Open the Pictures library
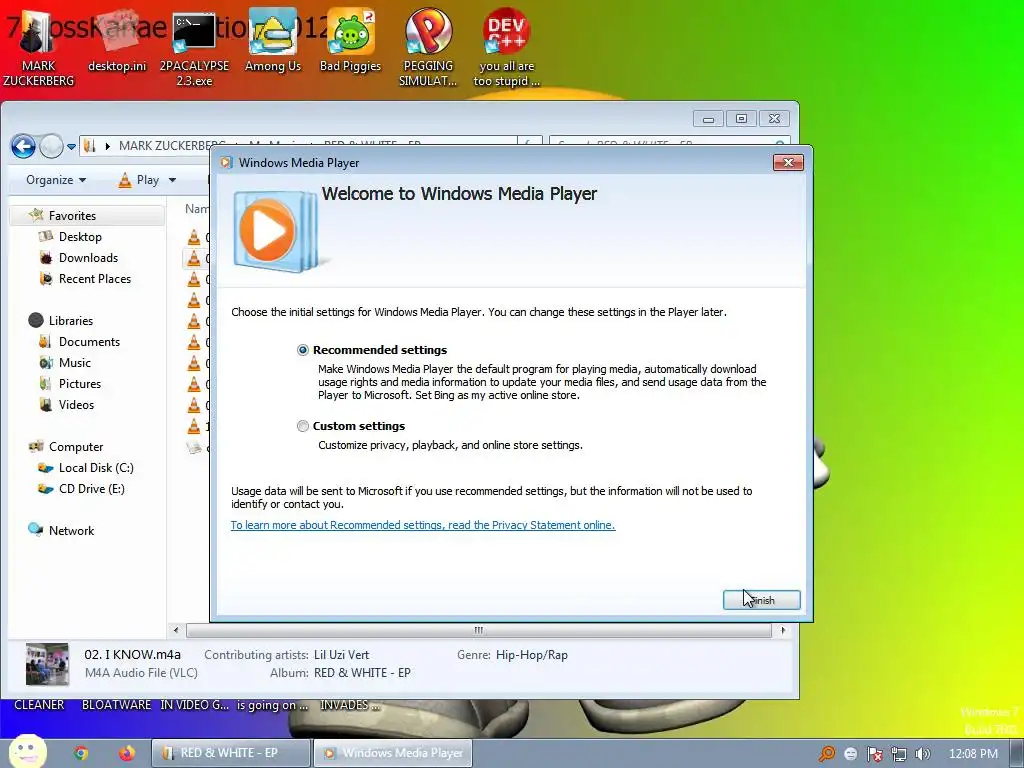Image resolution: width=1024 pixels, height=768 pixels. tap(80, 383)
